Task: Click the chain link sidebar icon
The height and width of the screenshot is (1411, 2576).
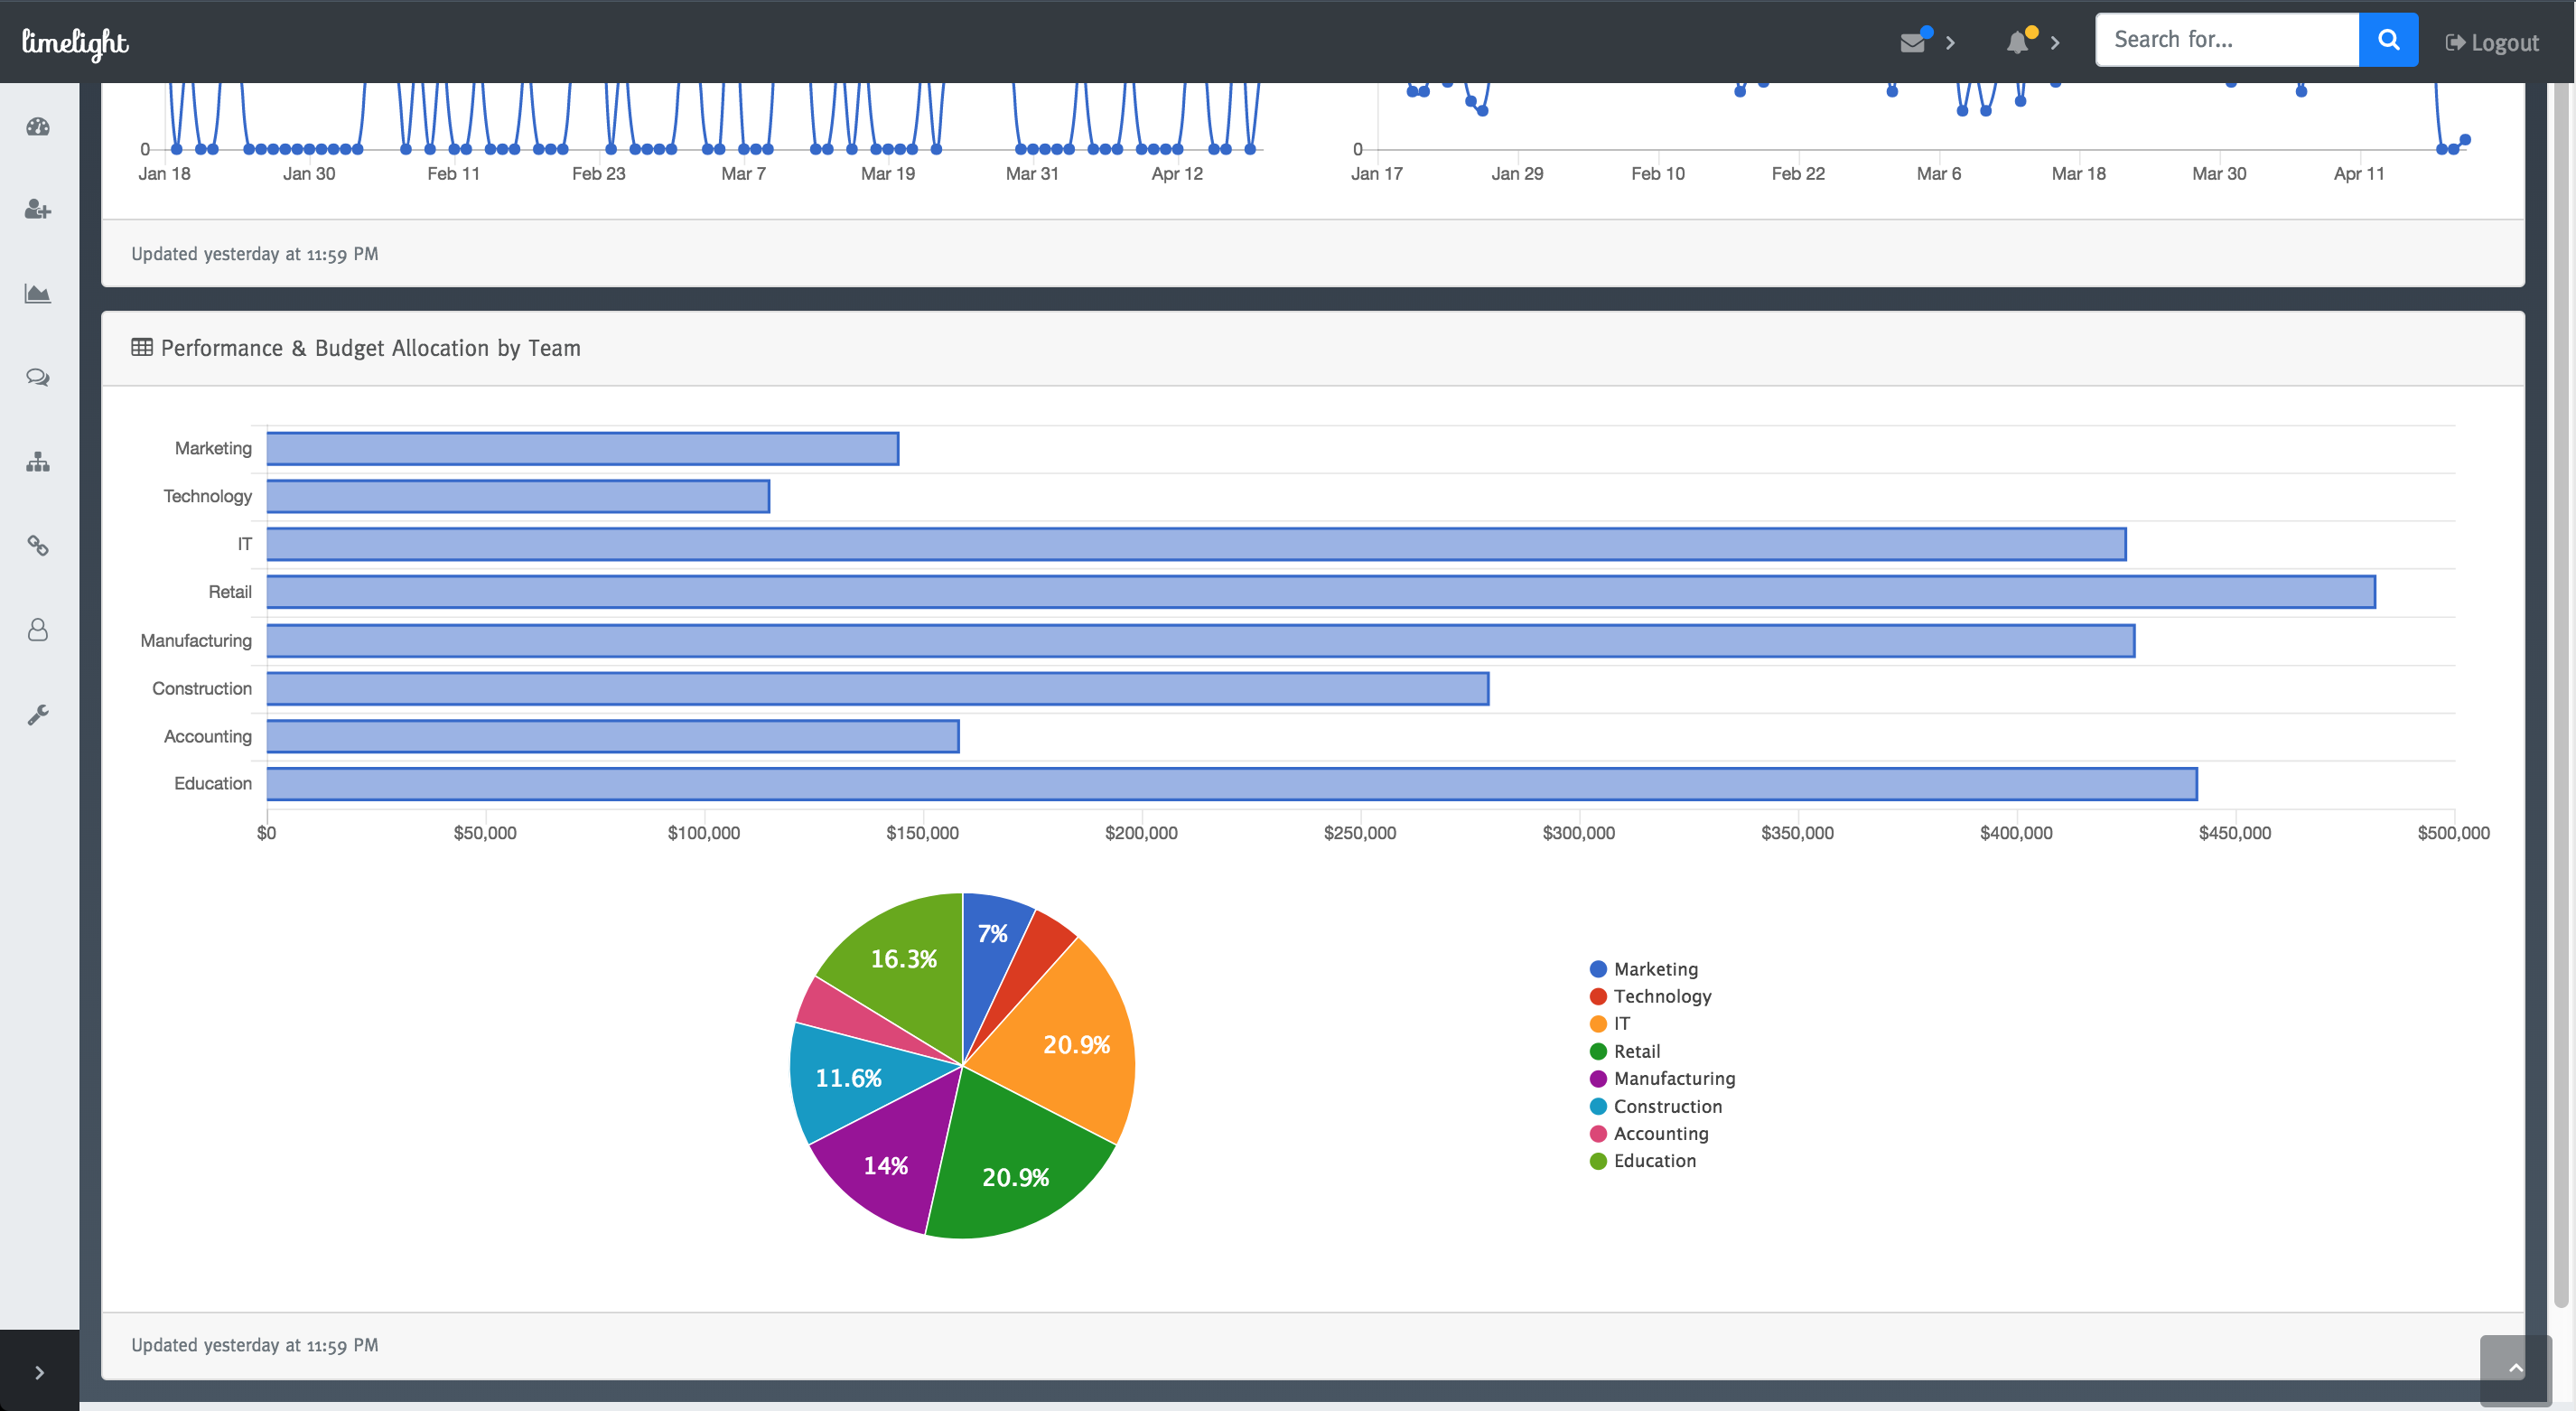Action: (38, 546)
